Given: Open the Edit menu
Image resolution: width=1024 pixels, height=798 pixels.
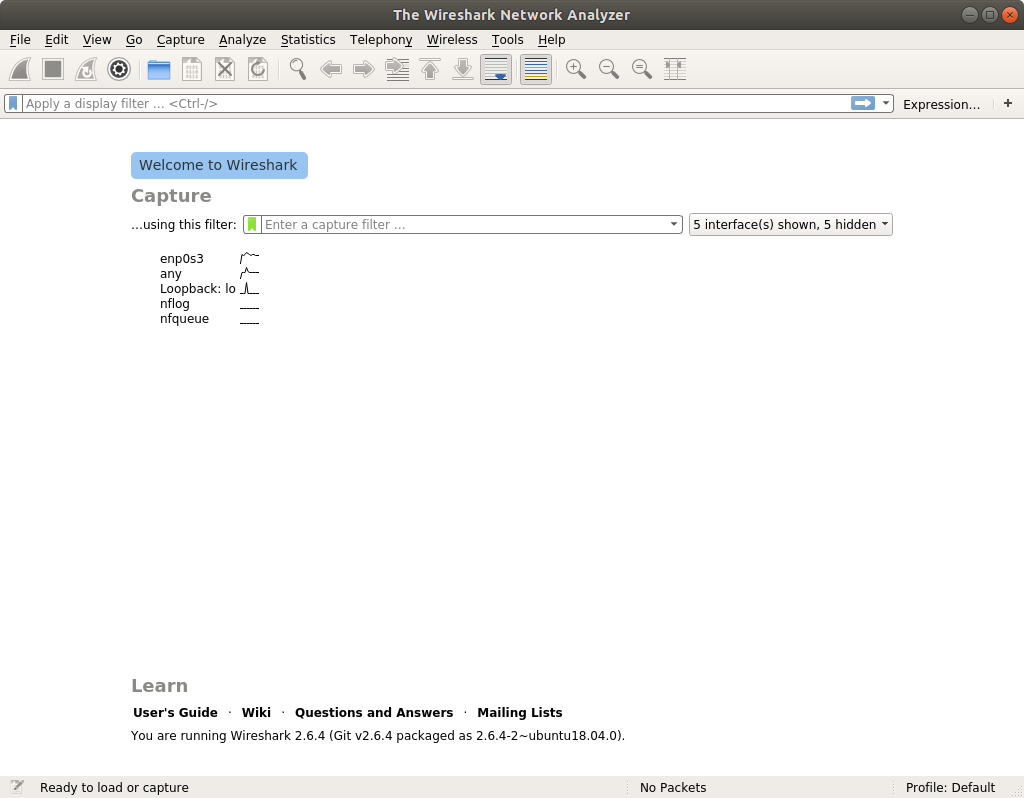Looking at the screenshot, I should 56,40.
